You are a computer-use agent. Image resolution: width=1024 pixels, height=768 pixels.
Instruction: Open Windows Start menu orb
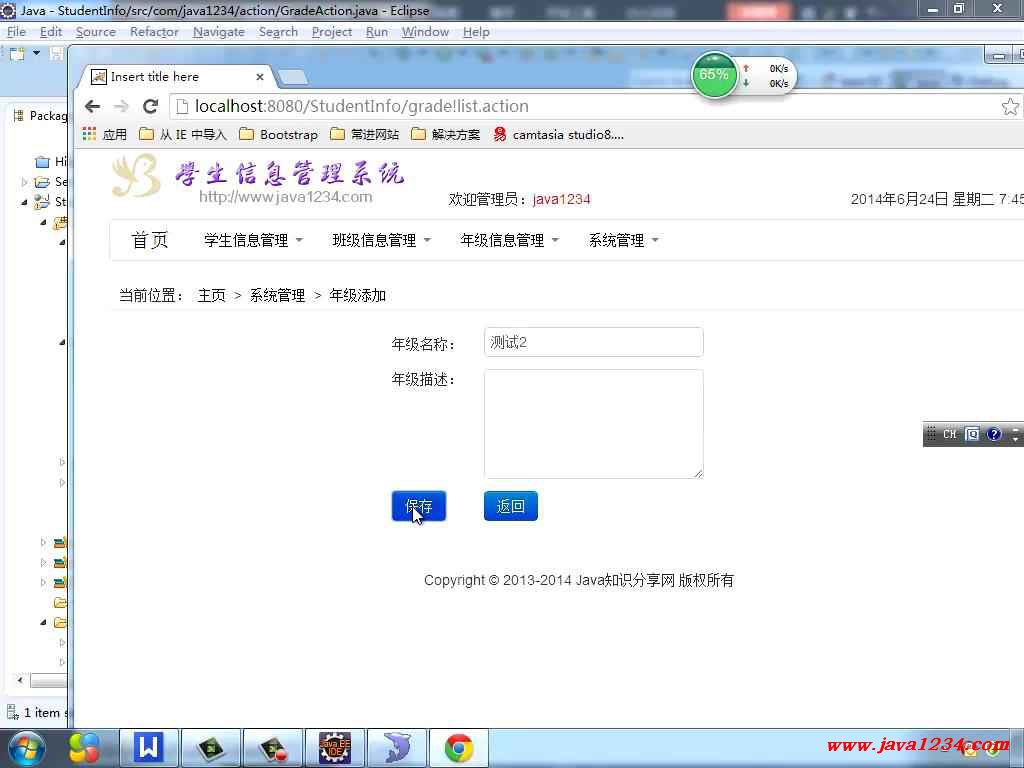pyautogui.click(x=26, y=747)
